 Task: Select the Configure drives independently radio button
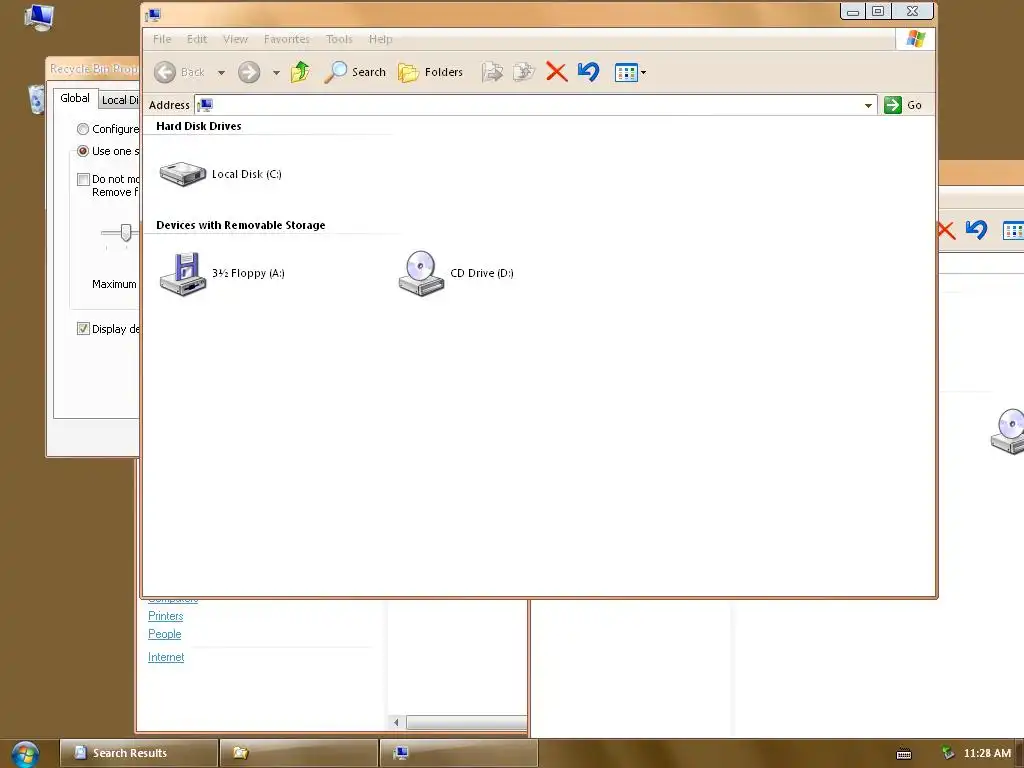tap(83, 129)
